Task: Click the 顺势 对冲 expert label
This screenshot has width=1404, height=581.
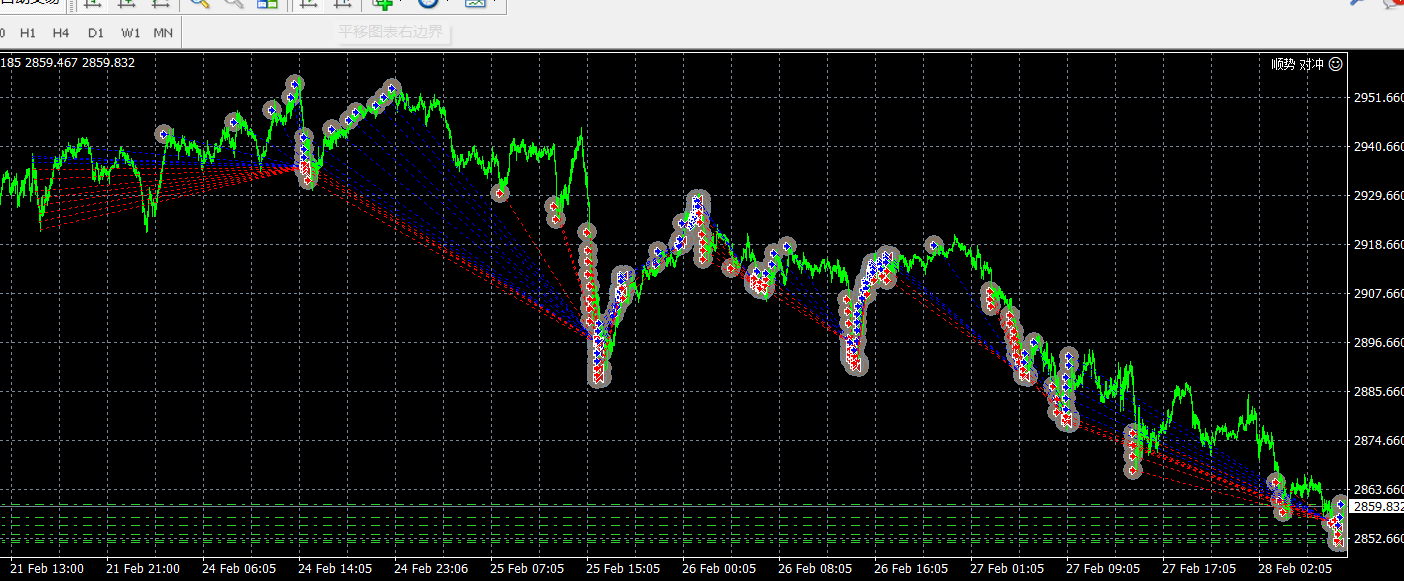Action: tap(1297, 64)
